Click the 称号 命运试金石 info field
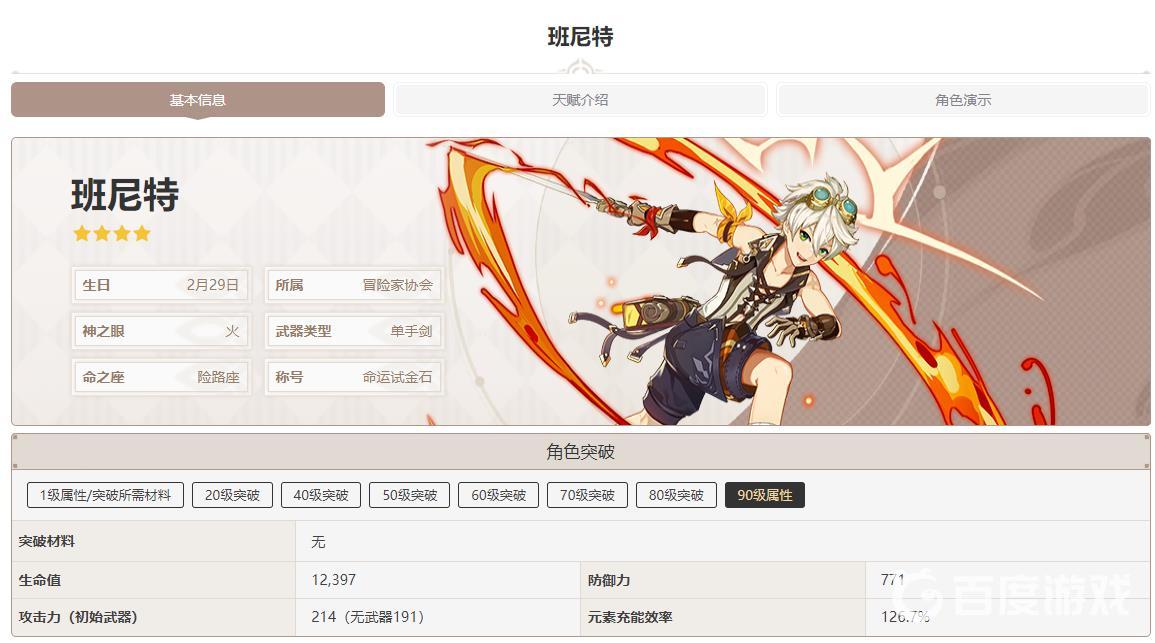 (354, 377)
